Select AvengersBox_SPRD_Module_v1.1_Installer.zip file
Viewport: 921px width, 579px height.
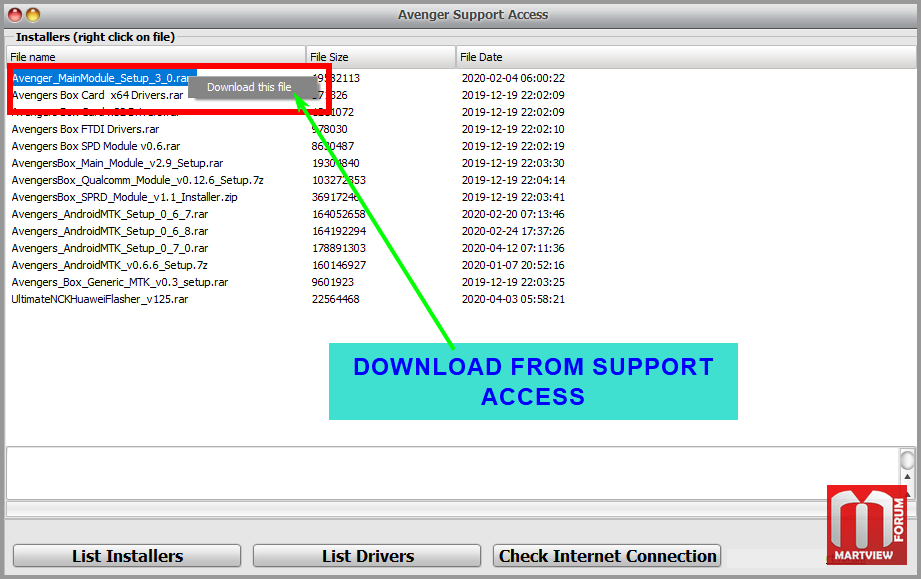click(125, 197)
